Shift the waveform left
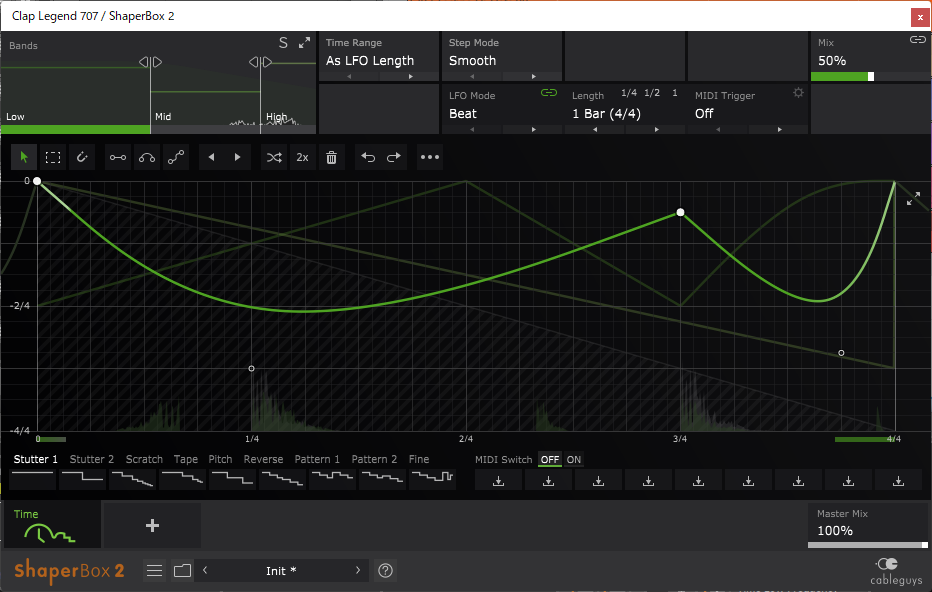 click(212, 157)
